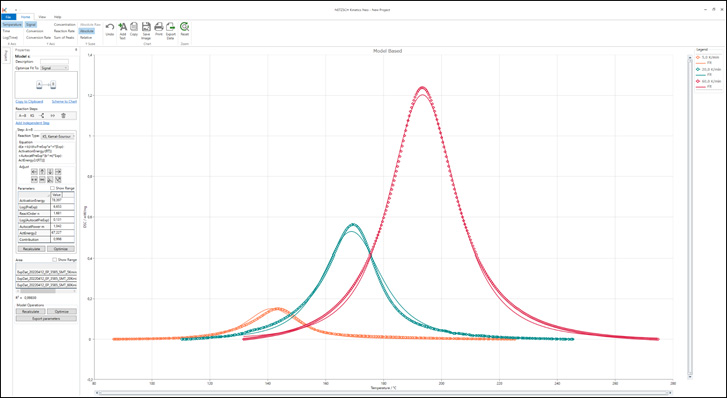Screen dimensions: 727x398
Task: Open the quick access toolbar dropdown arrow
Action: pyautogui.click(x=15, y=10)
